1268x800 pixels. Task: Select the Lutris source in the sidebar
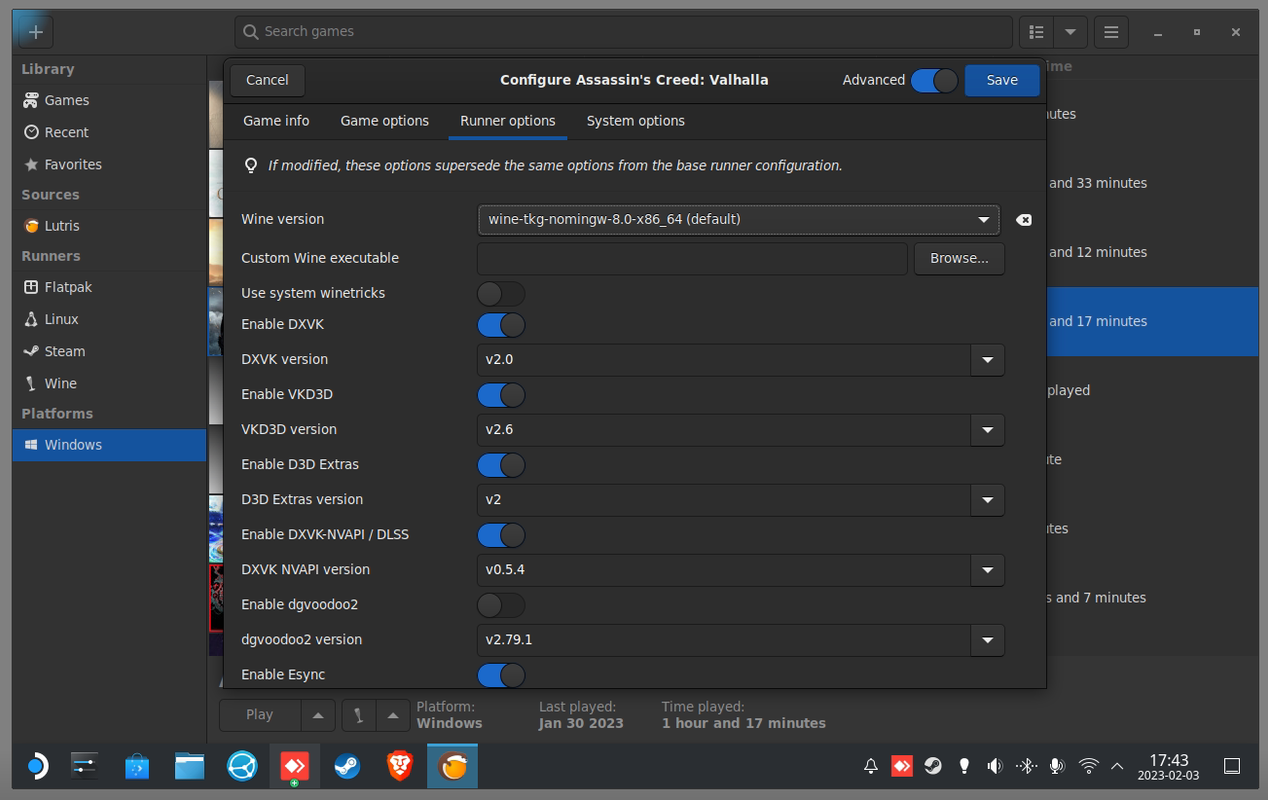tap(109, 226)
